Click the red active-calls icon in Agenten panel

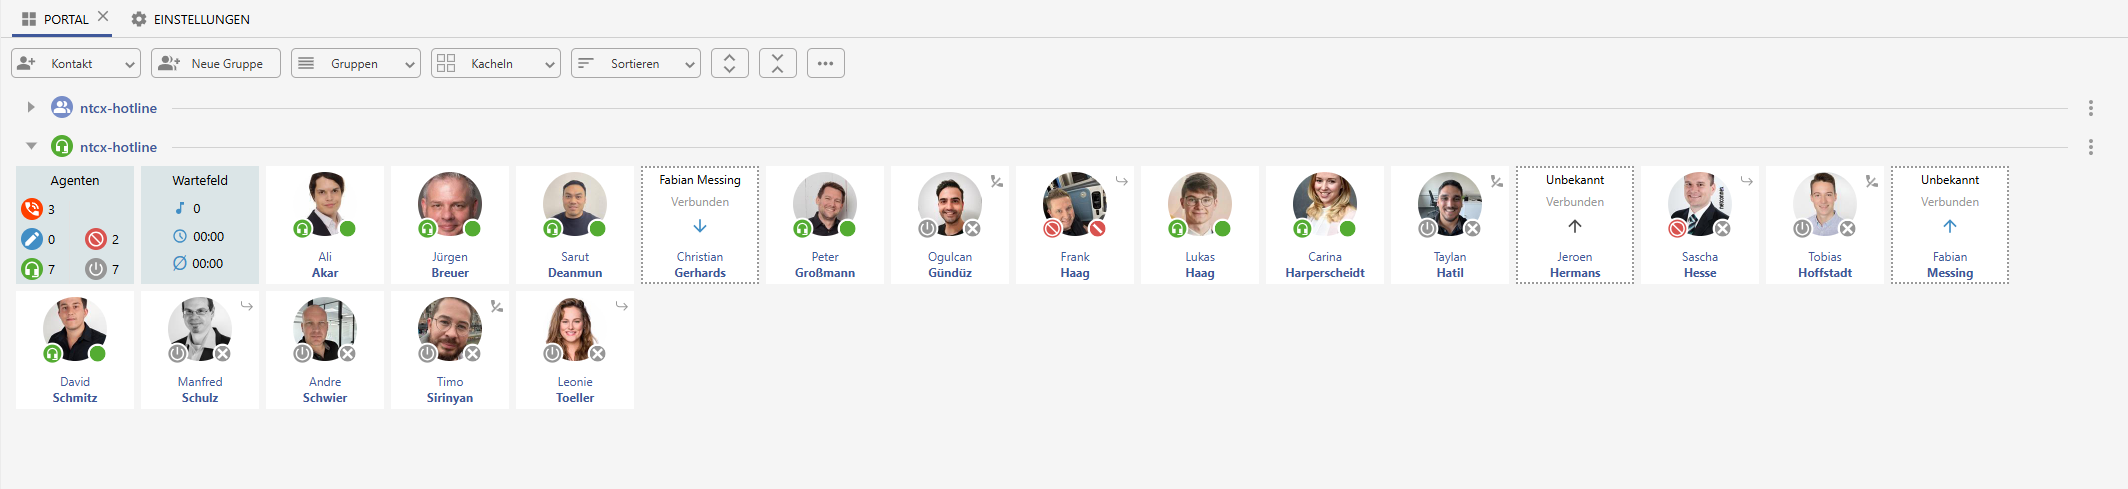pos(32,209)
